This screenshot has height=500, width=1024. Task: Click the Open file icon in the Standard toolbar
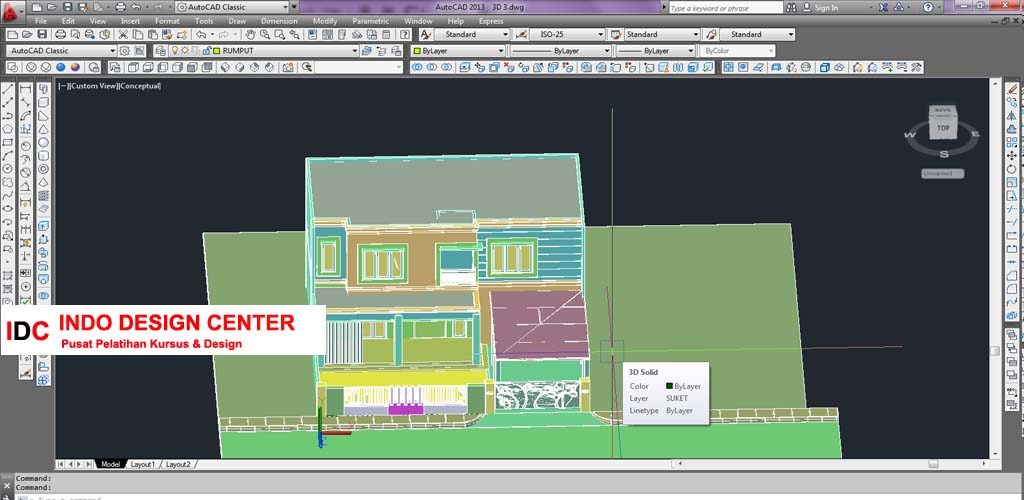[x=27, y=35]
